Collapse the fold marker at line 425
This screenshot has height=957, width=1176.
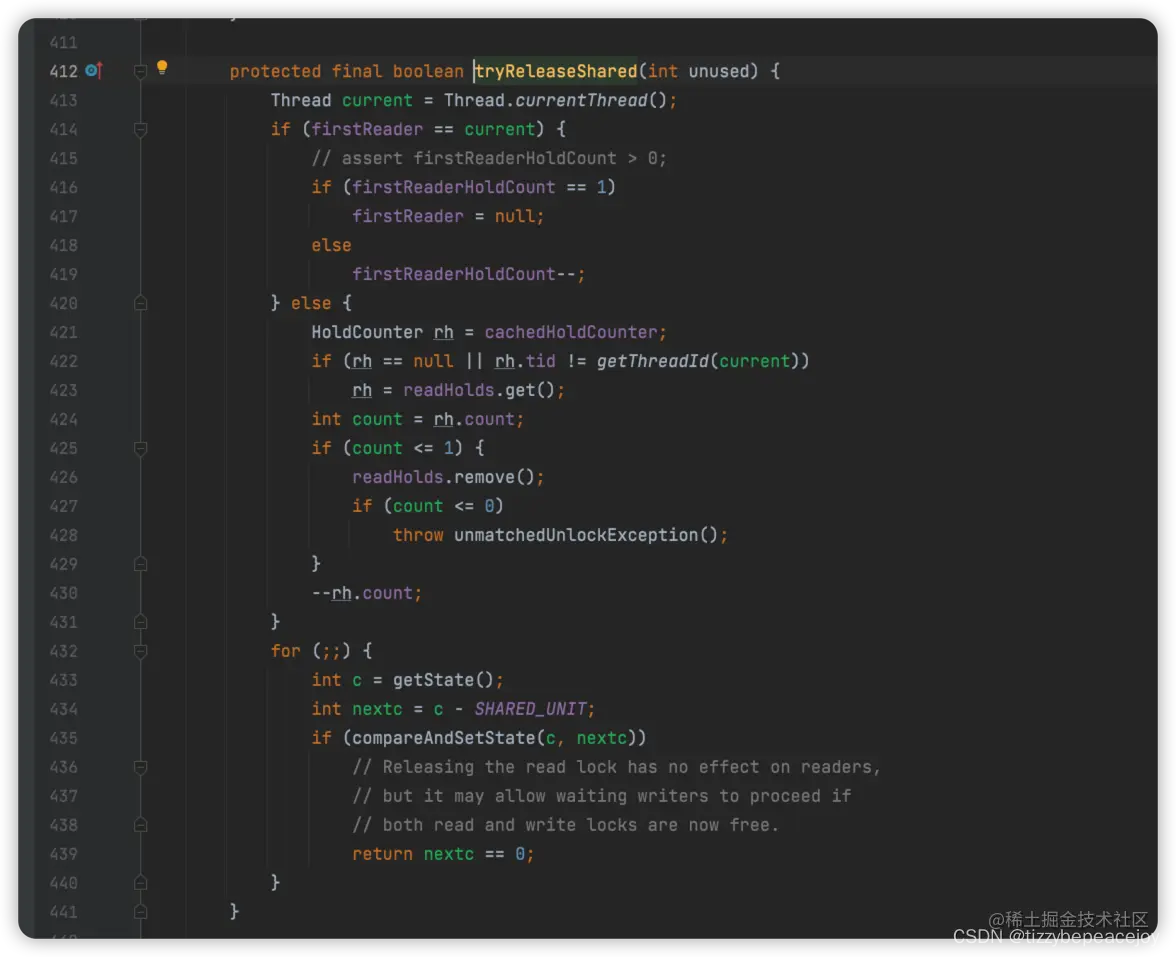click(140, 448)
